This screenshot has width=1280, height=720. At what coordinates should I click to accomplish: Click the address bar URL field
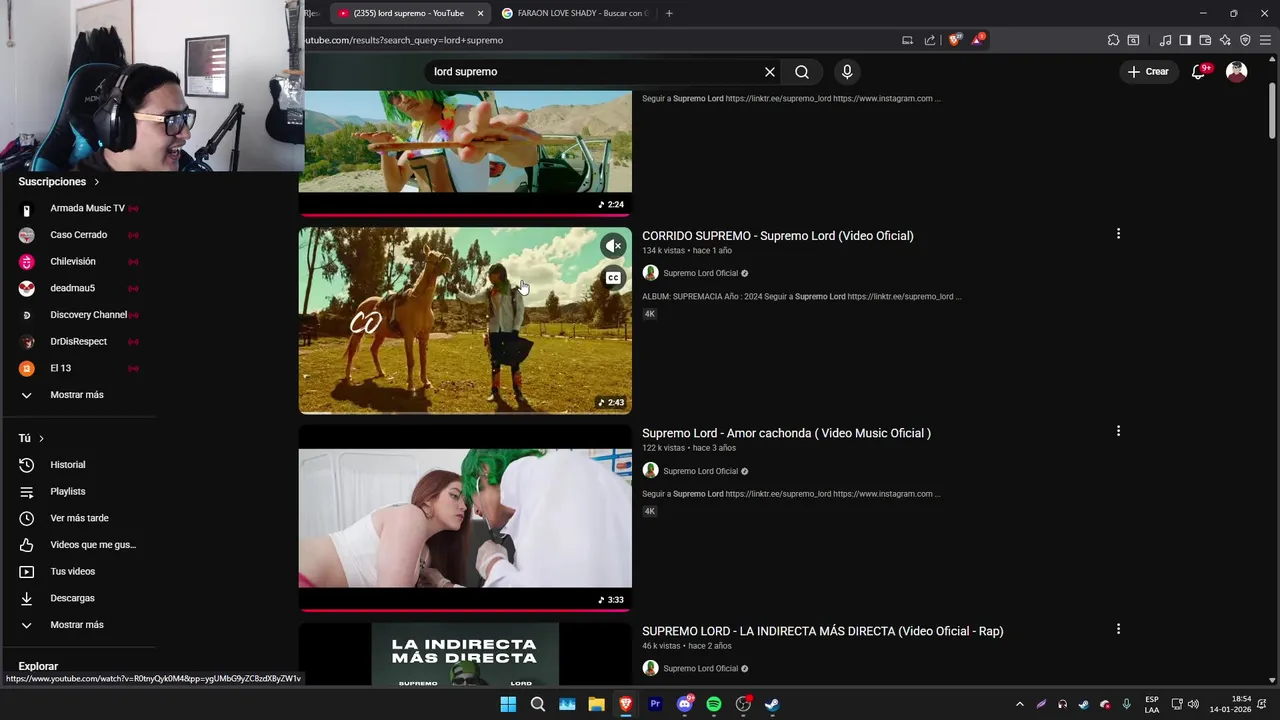pos(600,40)
